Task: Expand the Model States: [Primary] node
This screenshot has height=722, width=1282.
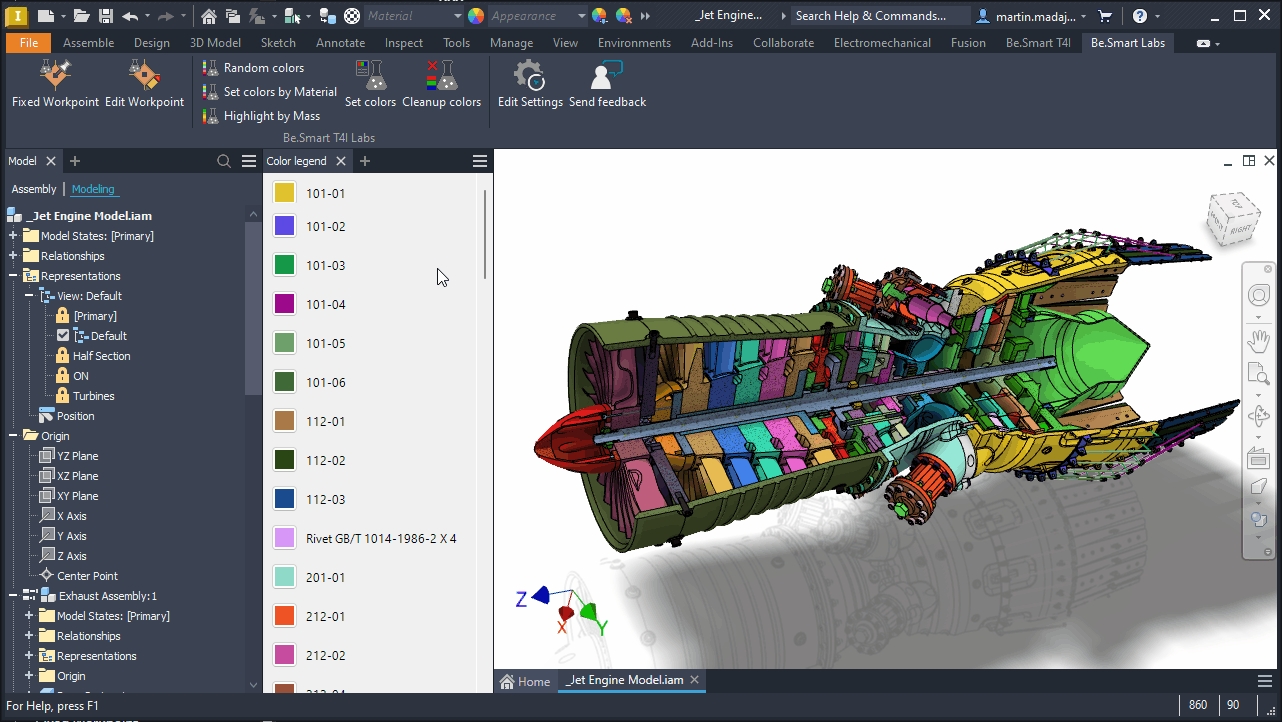Action: click(13, 236)
